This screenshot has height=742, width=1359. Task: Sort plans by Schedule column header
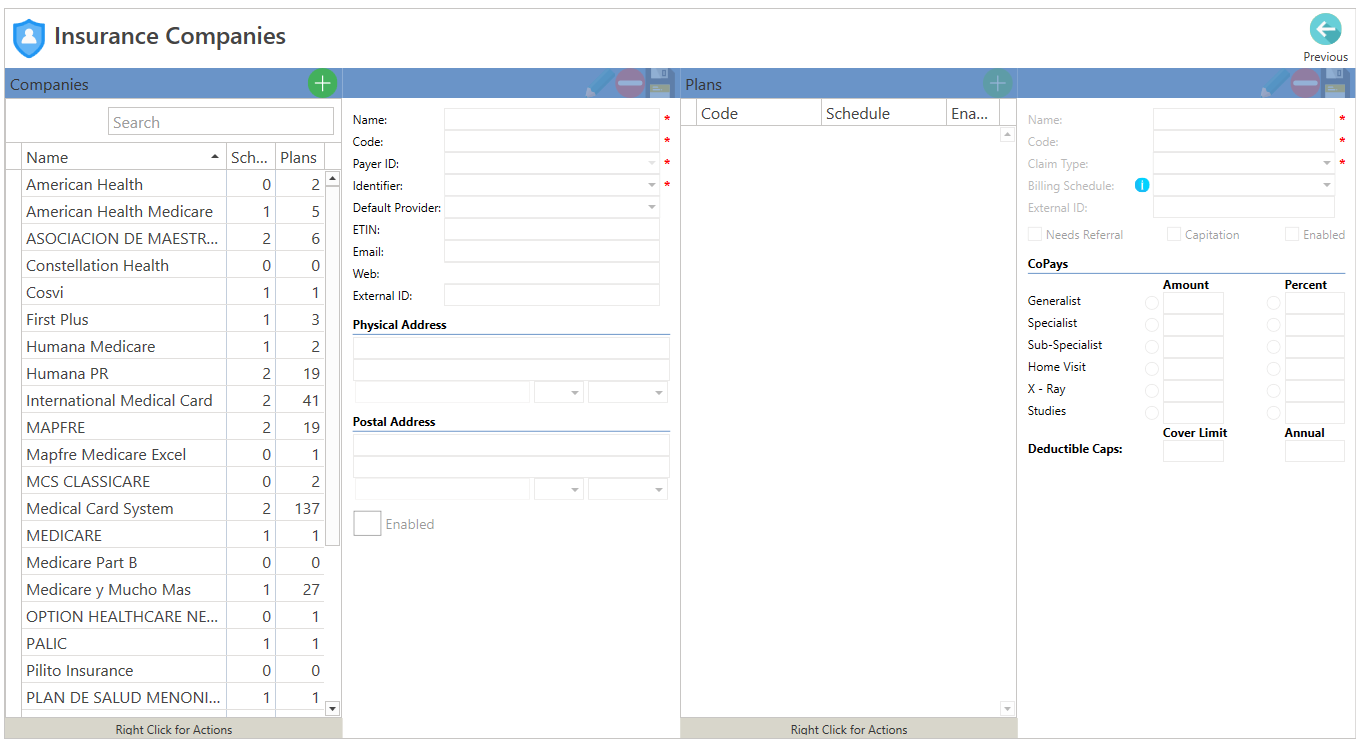(x=884, y=113)
